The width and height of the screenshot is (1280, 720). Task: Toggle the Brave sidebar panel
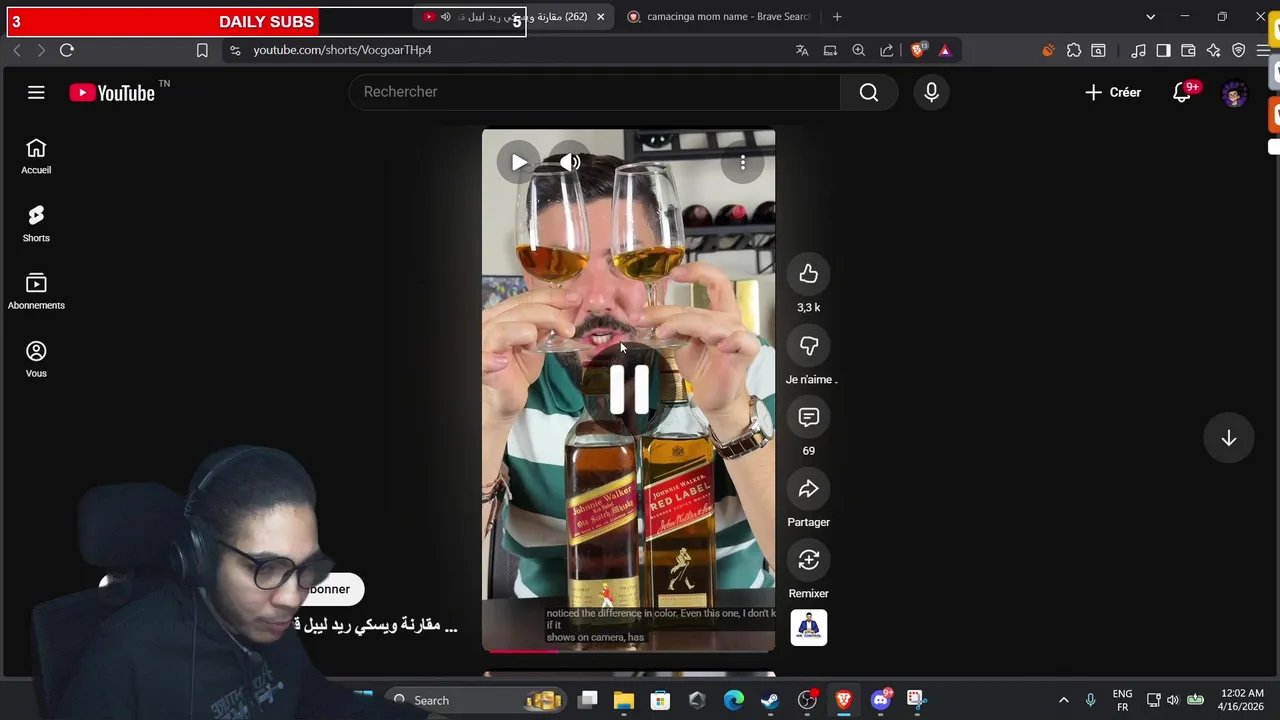coord(1163,50)
